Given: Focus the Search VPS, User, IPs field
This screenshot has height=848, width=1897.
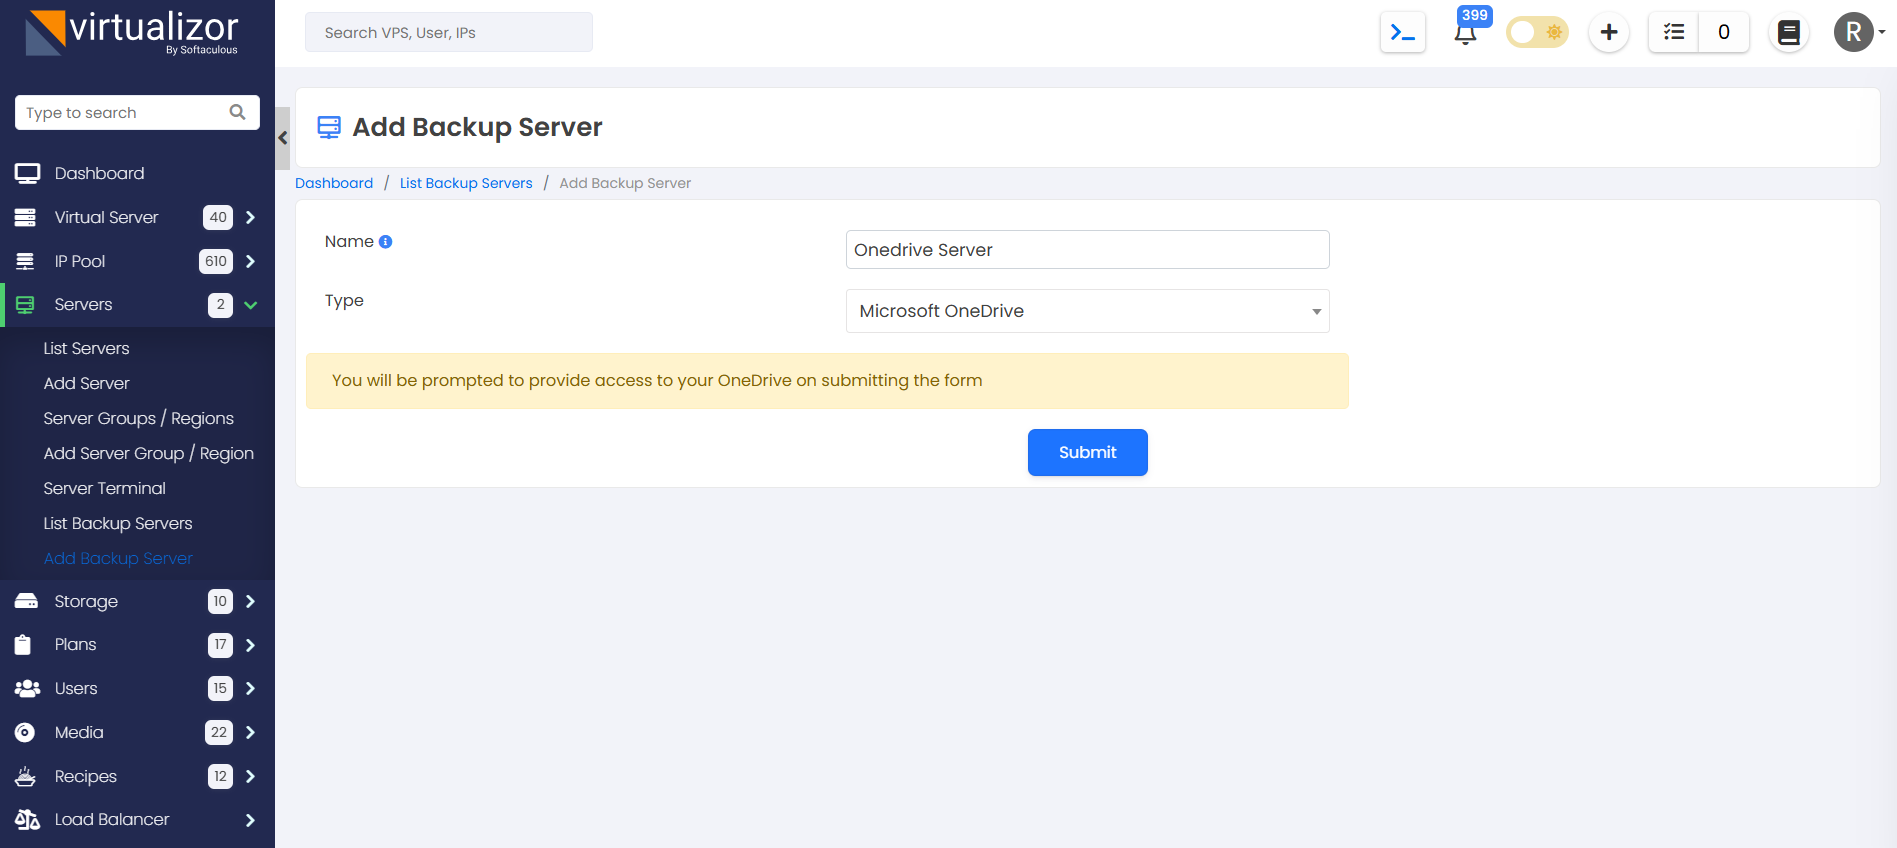Looking at the screenshot, I should (x=449, y=32).
